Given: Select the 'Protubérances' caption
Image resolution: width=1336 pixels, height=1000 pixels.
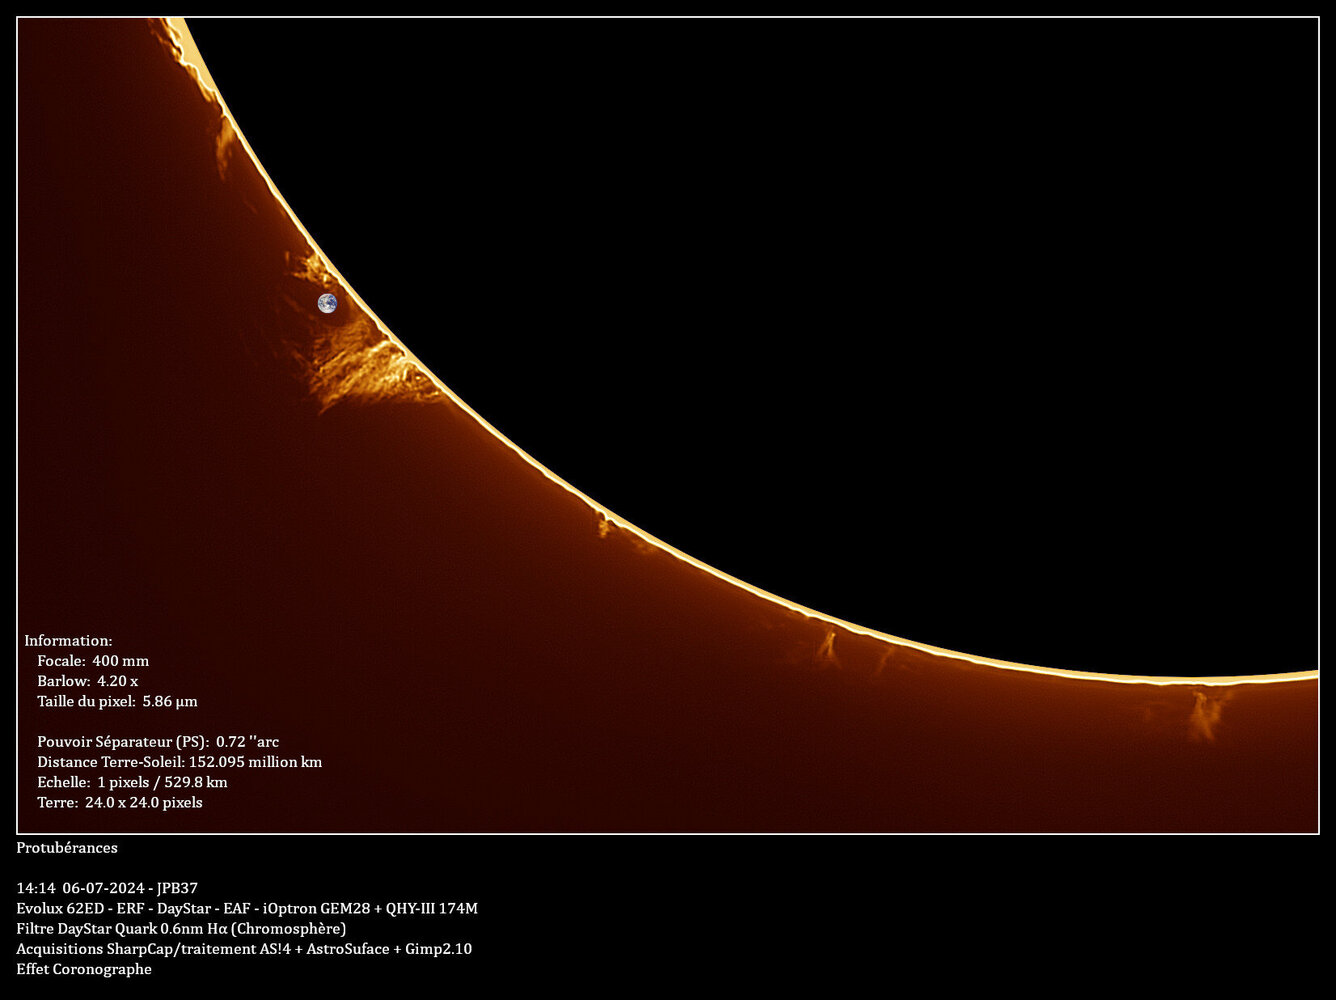Looking at the screenshot, I should tap(67, 847).
